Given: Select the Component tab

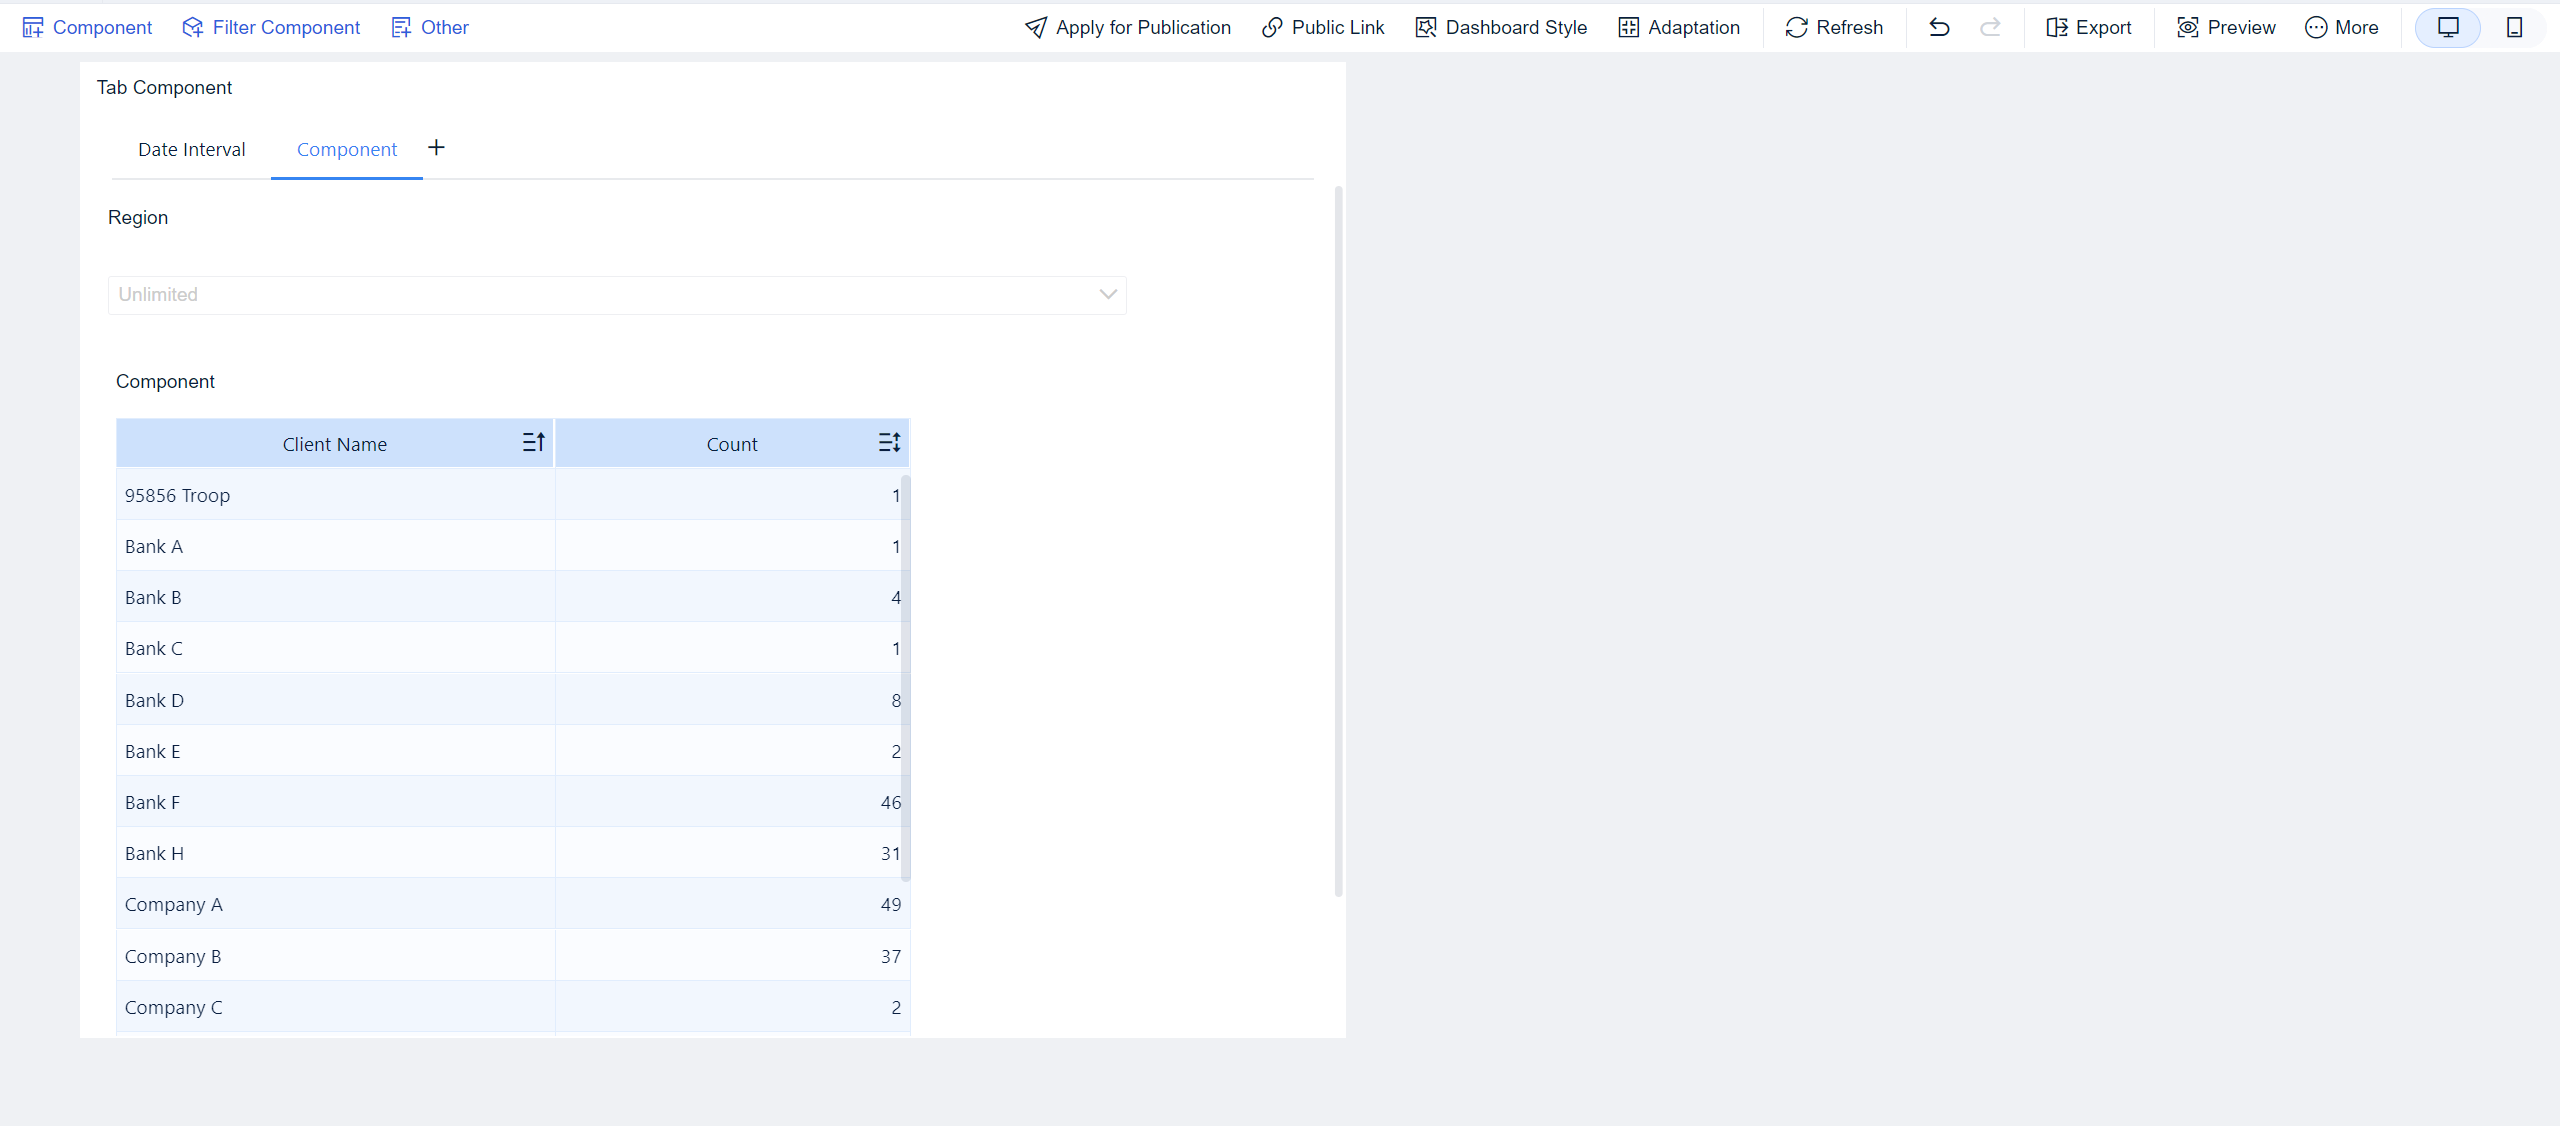Looking at the screenshot, I should [x=346, y=149].
